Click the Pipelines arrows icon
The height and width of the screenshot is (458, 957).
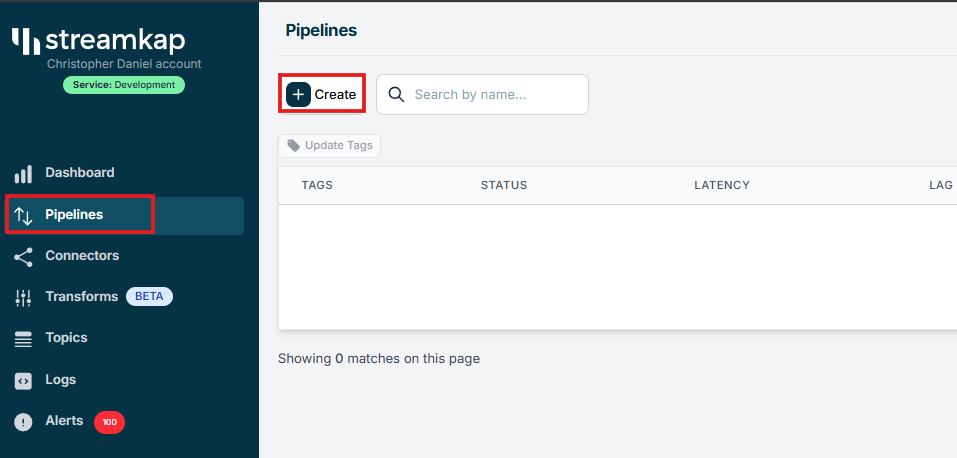pyautogui.click(x=23, y=215)
